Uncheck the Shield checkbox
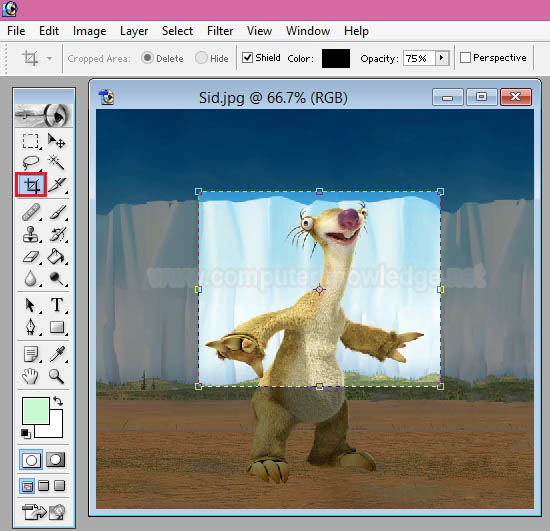Viewport: 550px width, 531px height. [x=248, y=58]
